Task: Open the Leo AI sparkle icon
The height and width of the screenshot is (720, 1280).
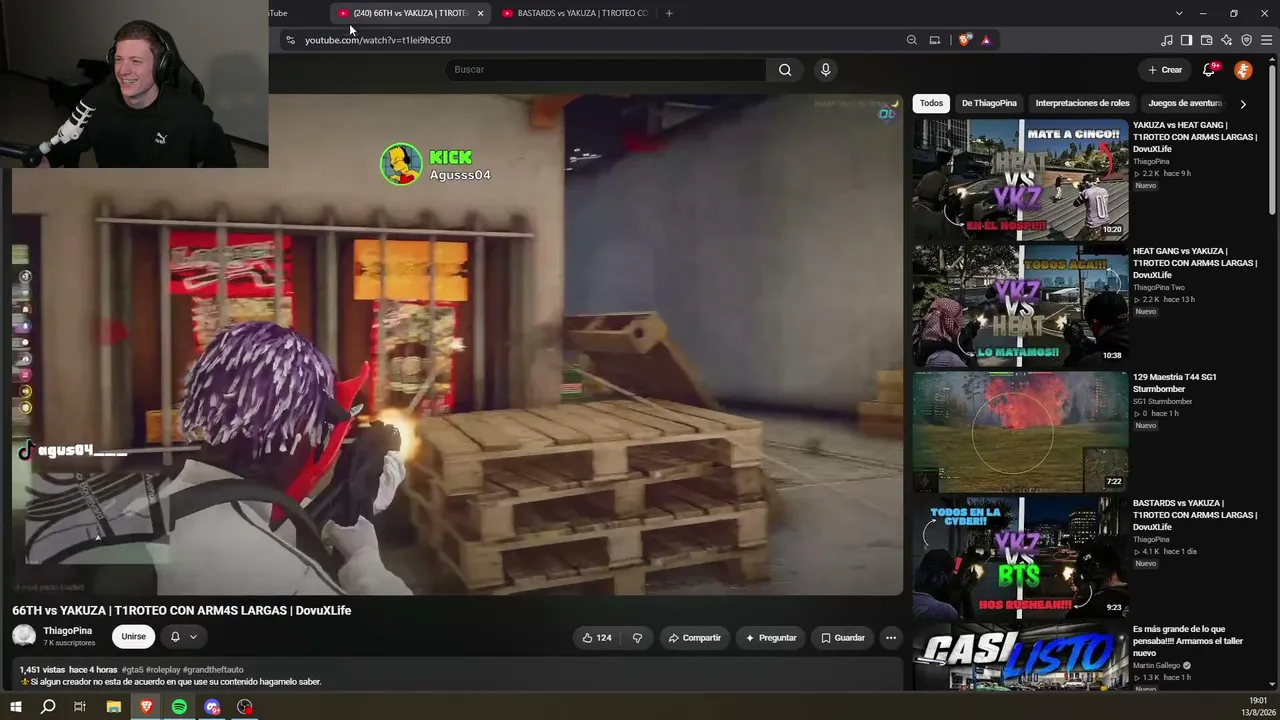Action: [1226, 40]
